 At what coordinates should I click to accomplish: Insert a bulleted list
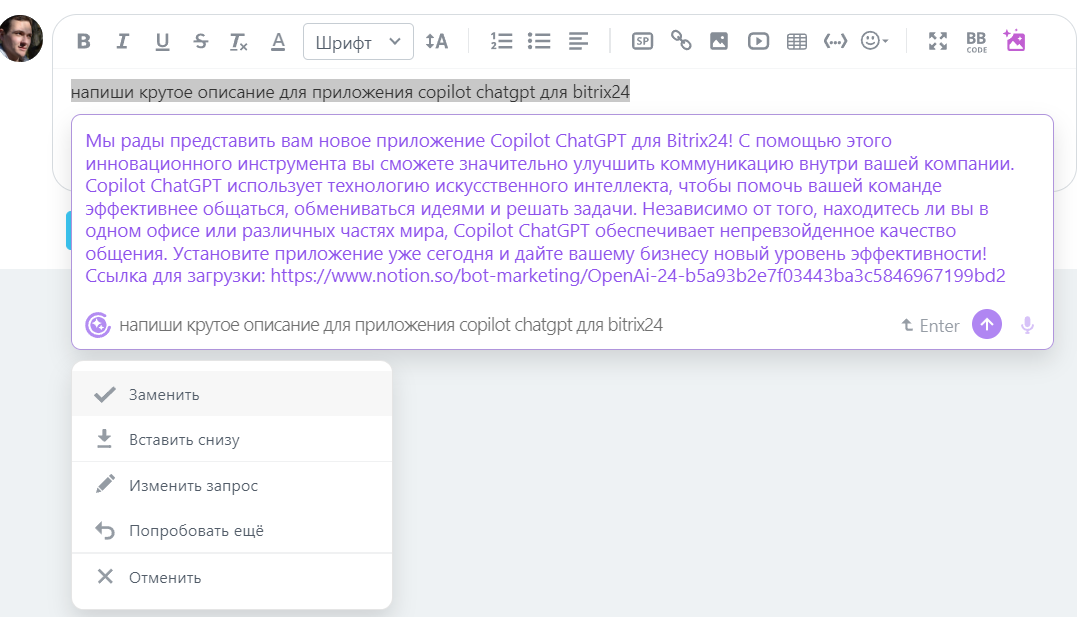540,41
